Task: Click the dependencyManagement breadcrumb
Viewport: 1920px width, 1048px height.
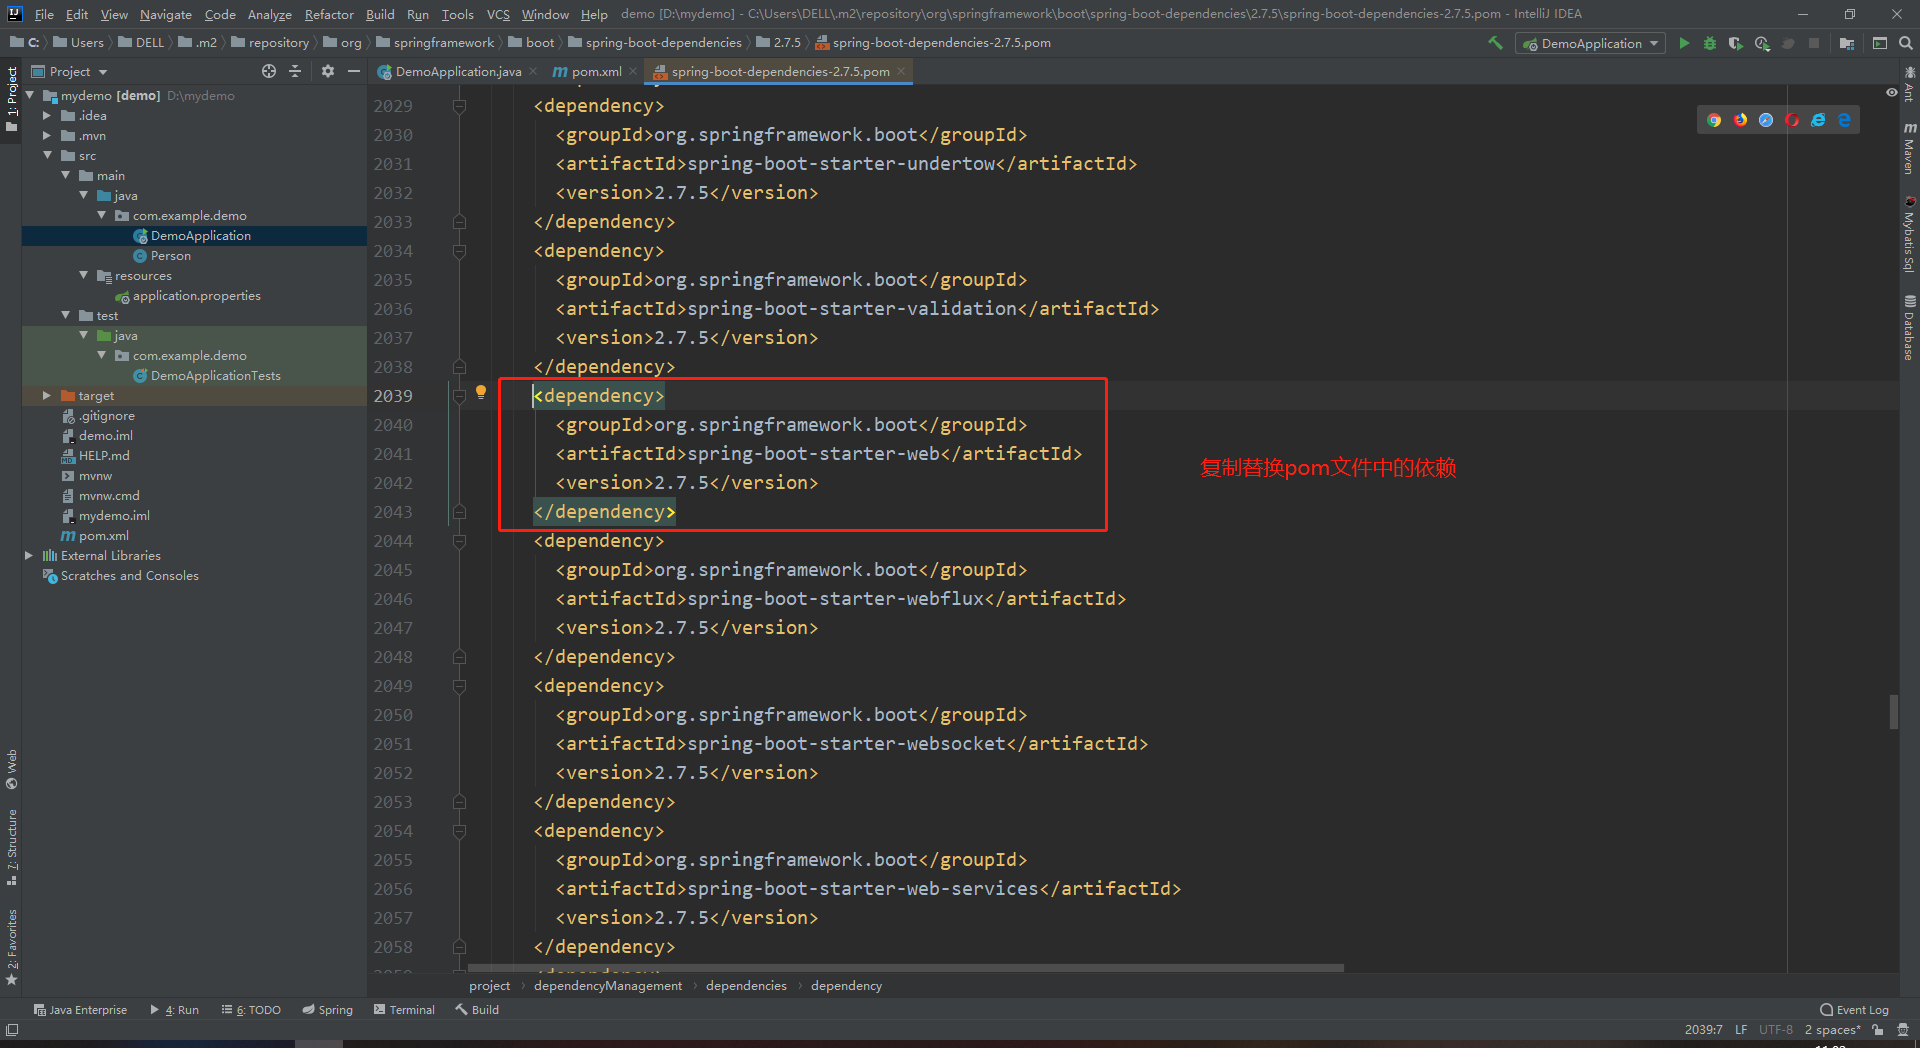Action: pos(608,986)
